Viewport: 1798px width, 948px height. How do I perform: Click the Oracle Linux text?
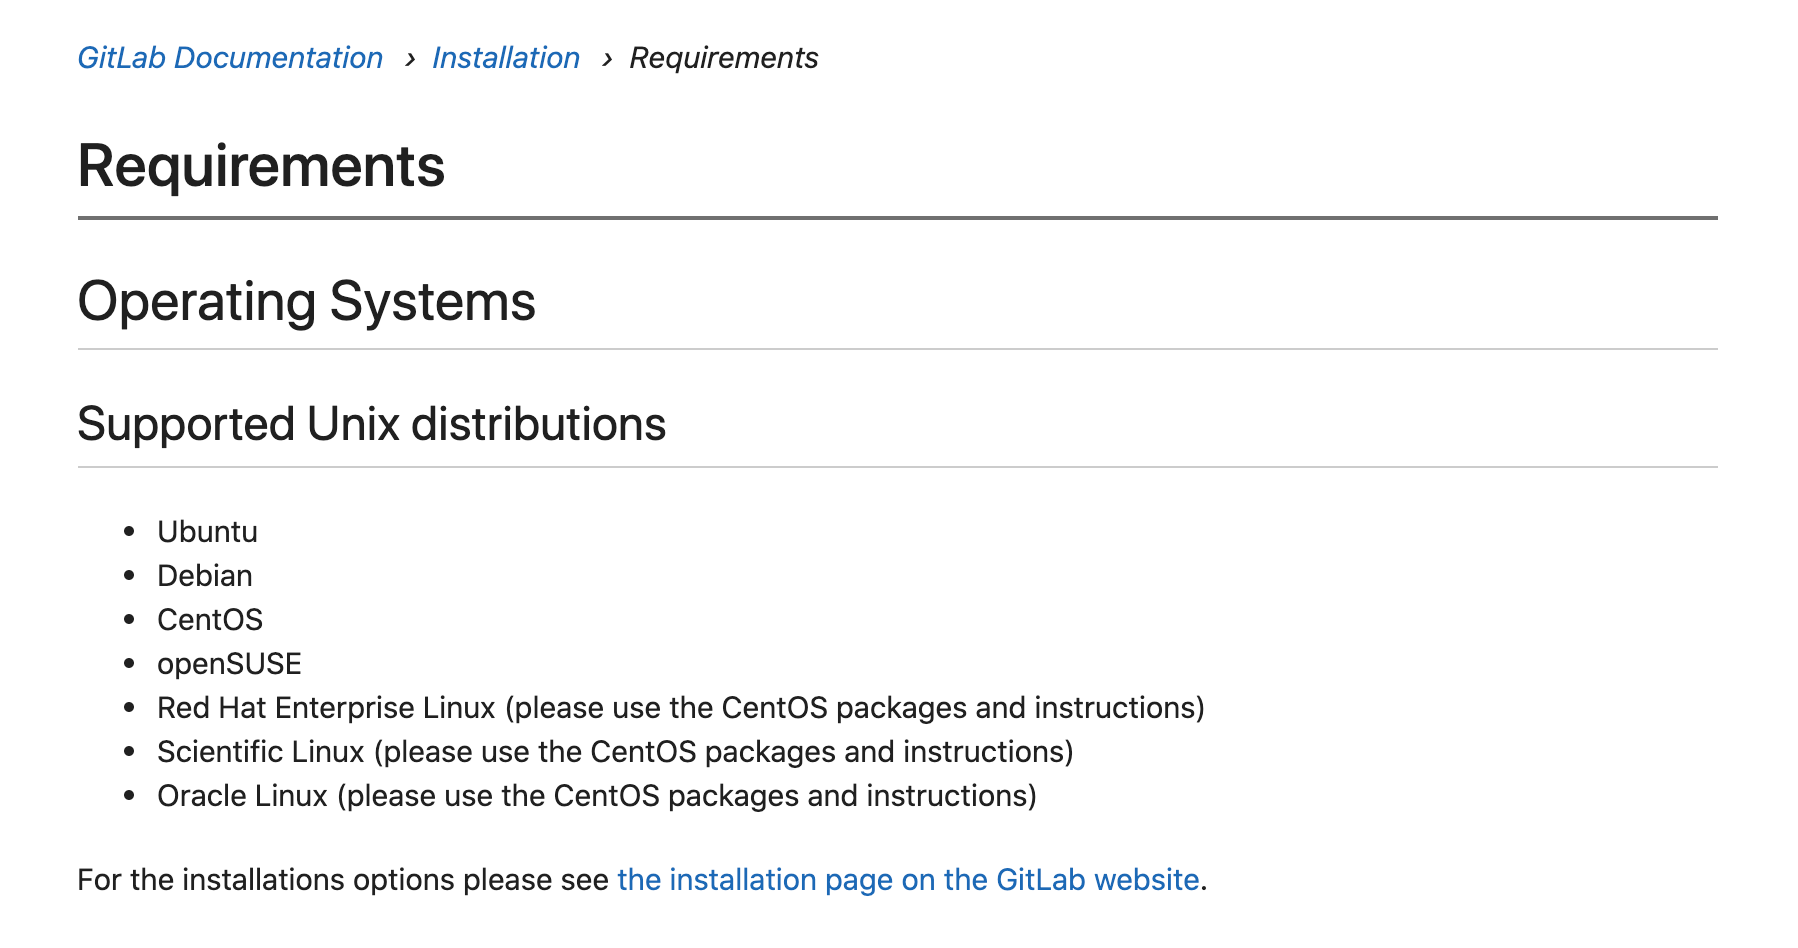point(242,796)
